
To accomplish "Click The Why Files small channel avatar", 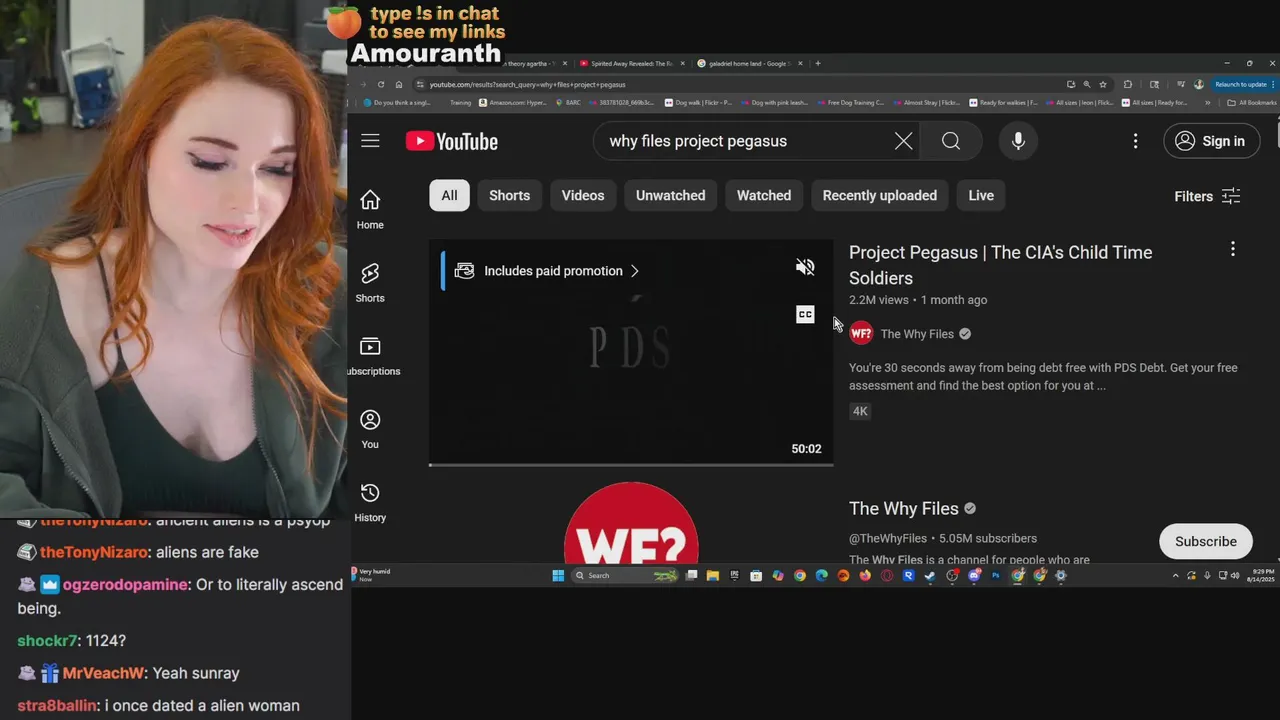I will pyautogui.click(x=861, y=334).
